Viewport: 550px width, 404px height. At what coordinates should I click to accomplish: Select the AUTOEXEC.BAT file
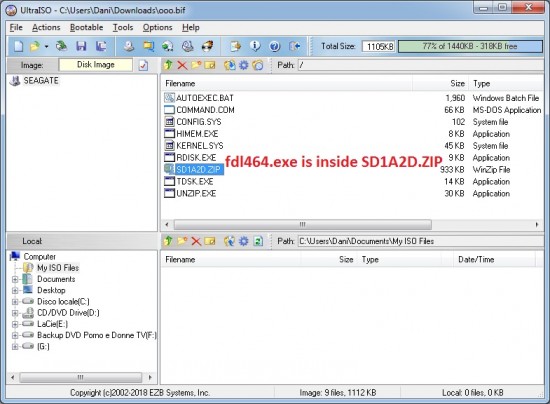[x=205, y=98]
